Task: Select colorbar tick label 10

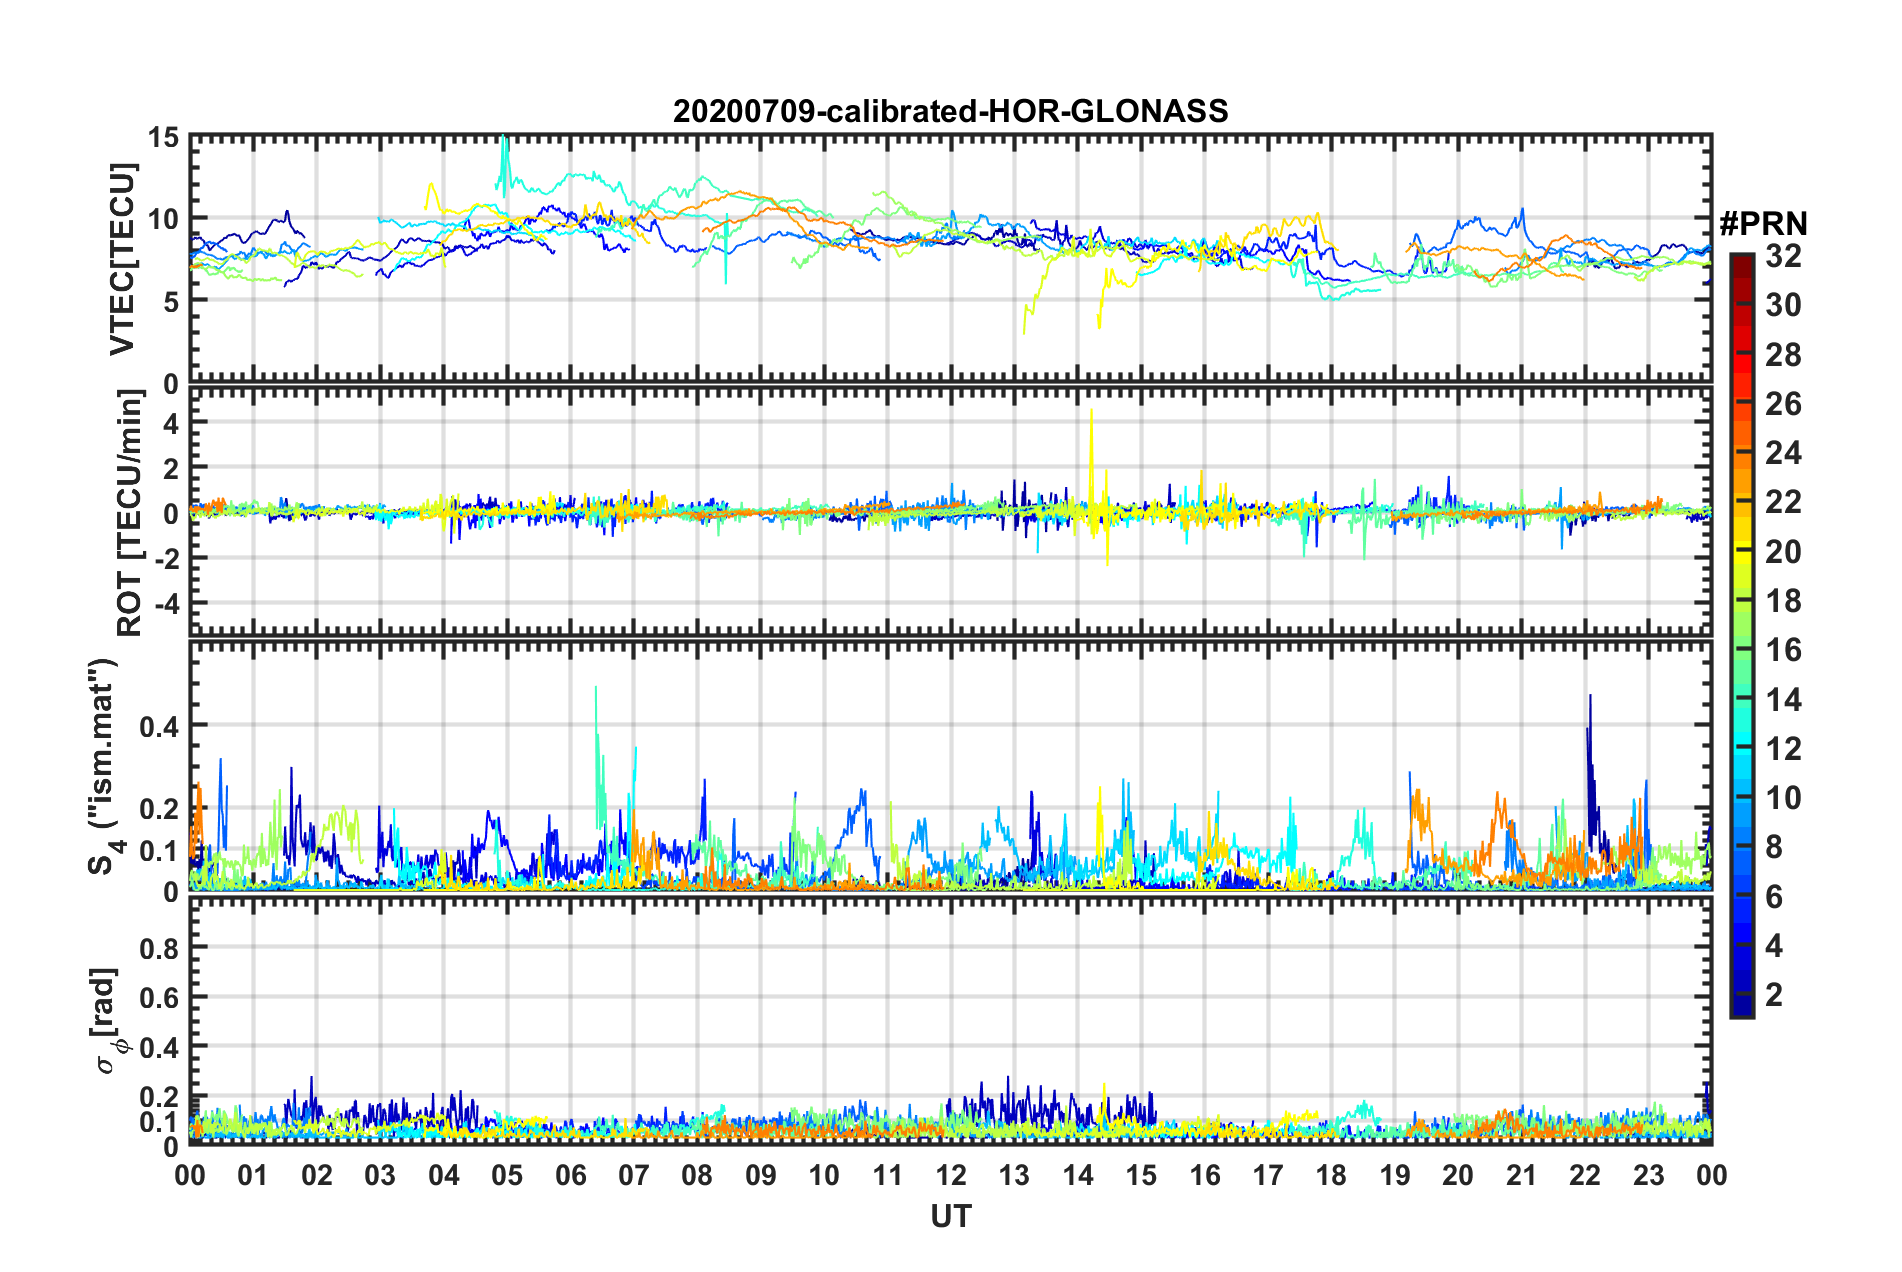Action: [x=1783, y=798]
